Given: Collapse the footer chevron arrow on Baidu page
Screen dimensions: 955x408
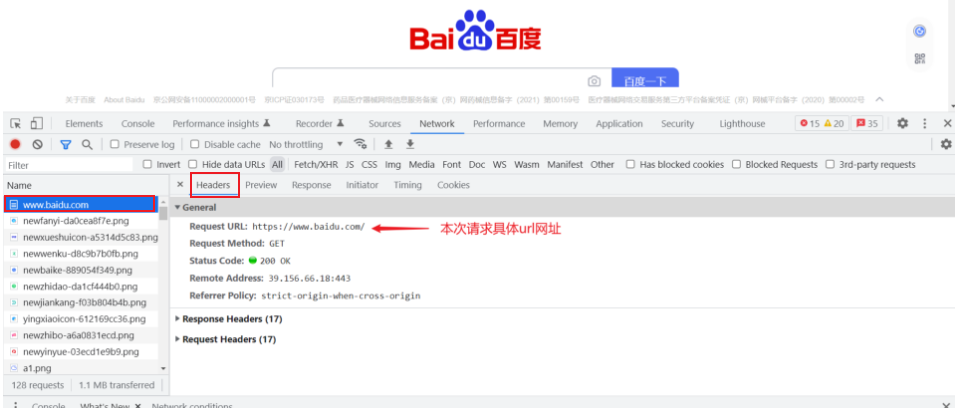Looking at the screenshot, I should pyautogui.click(x=879, y=99).
